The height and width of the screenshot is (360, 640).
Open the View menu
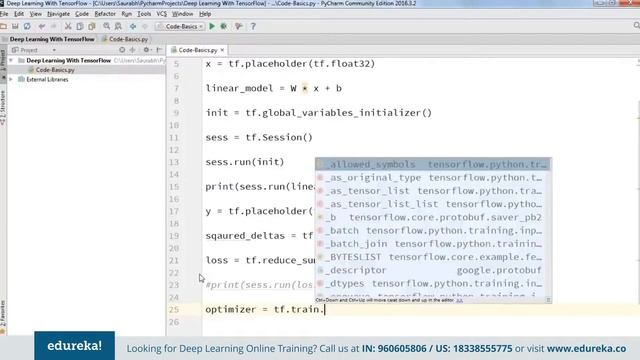tap(36, 14)
